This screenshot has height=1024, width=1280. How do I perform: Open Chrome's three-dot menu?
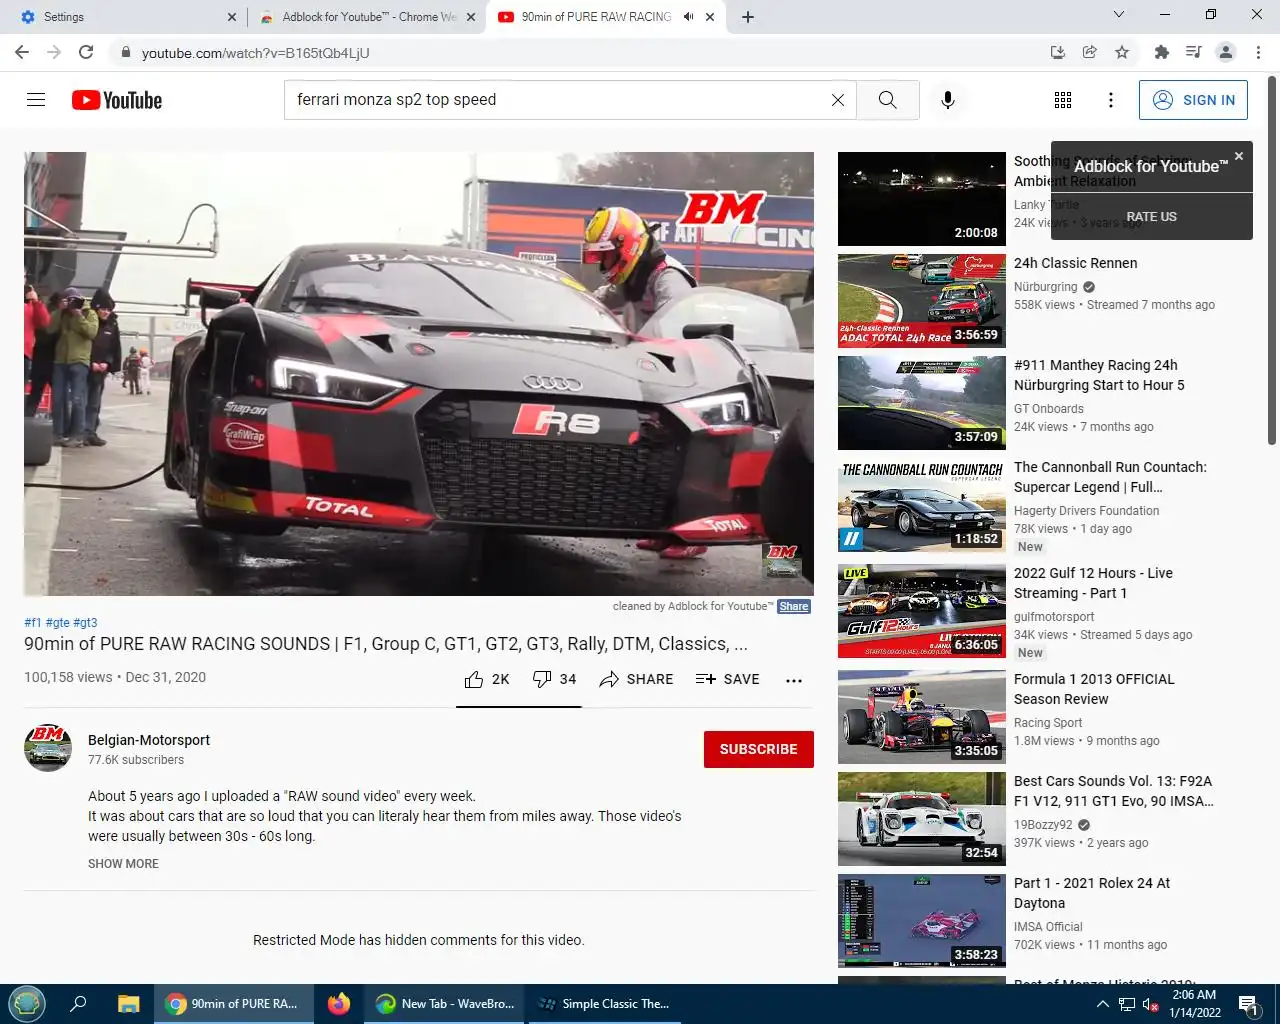tap(1258, 52)
